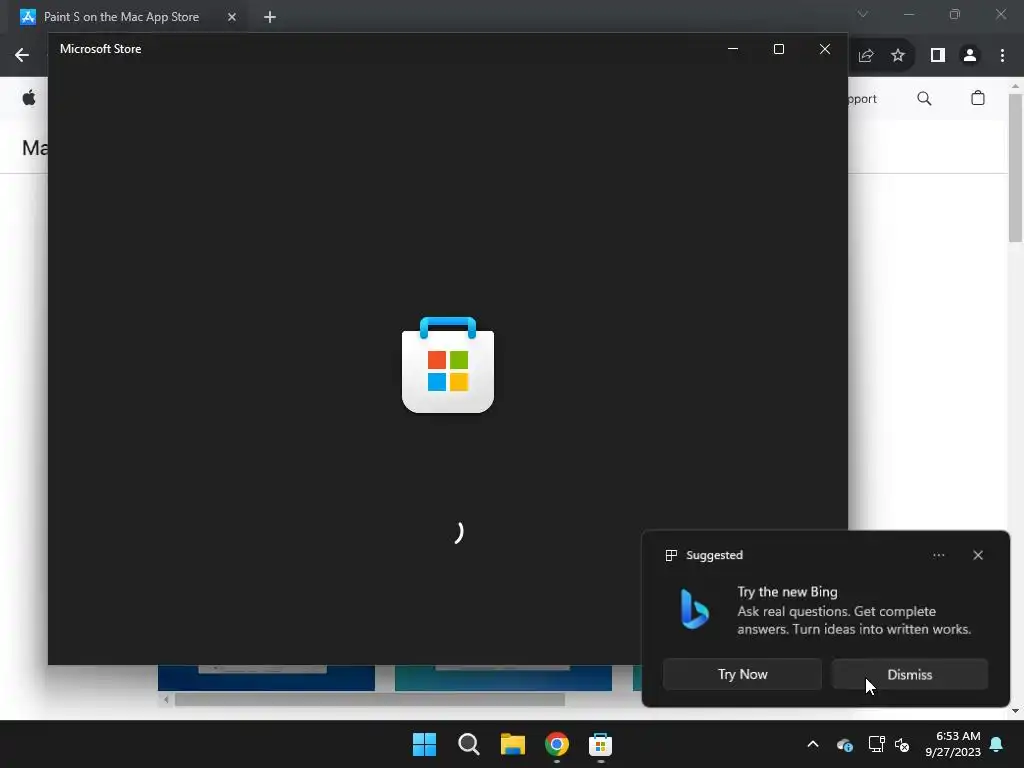The image size is (1024, 768).
Task: Close the Paint S Chrome tab
Action: tap(232, 17)
